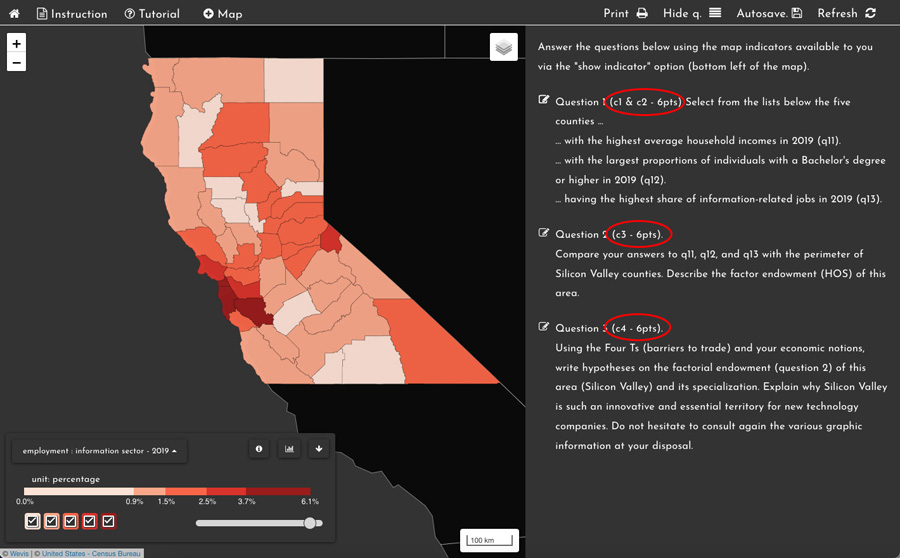
Task: Open the indicator chart view
Action: click(x=289, y=449)
